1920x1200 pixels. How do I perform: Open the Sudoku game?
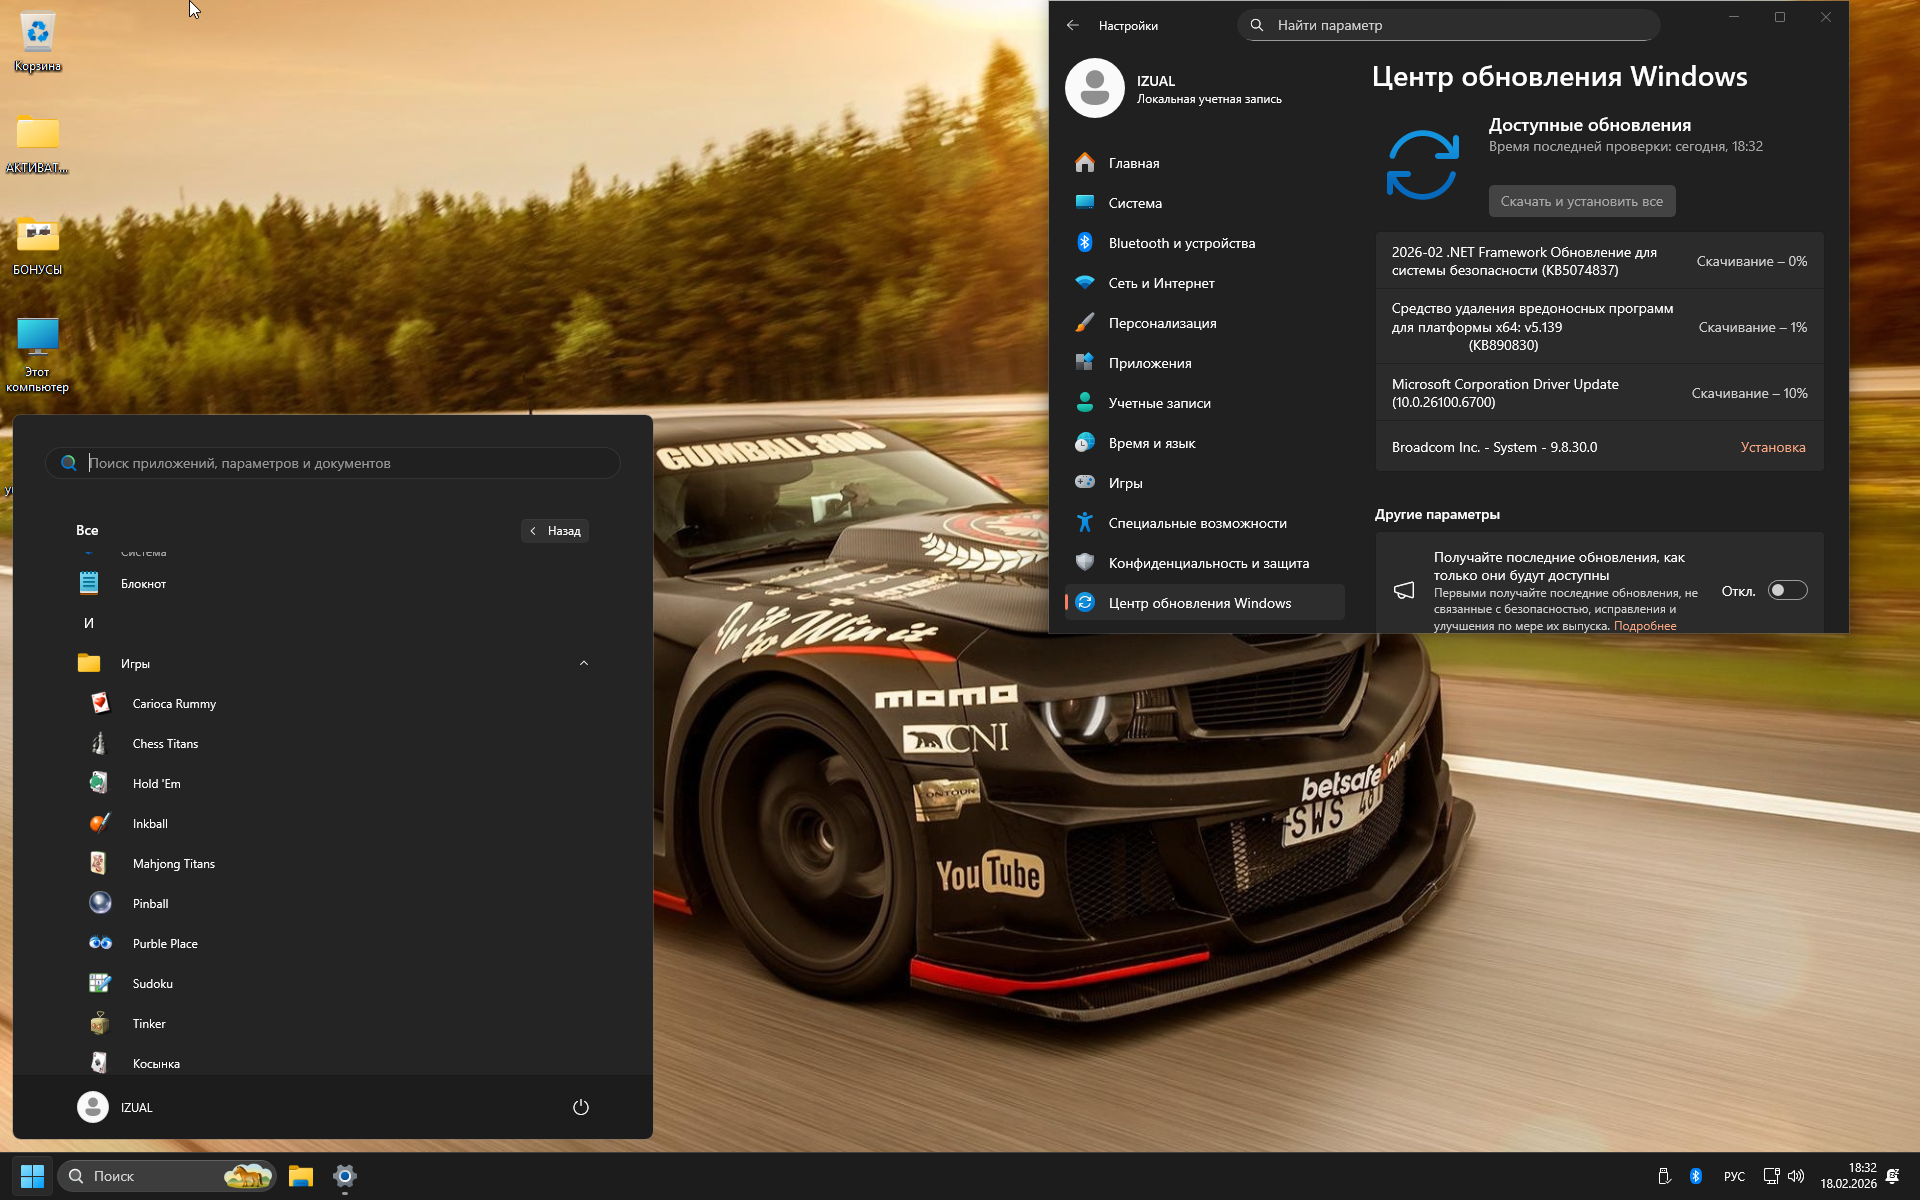[152, 984]
